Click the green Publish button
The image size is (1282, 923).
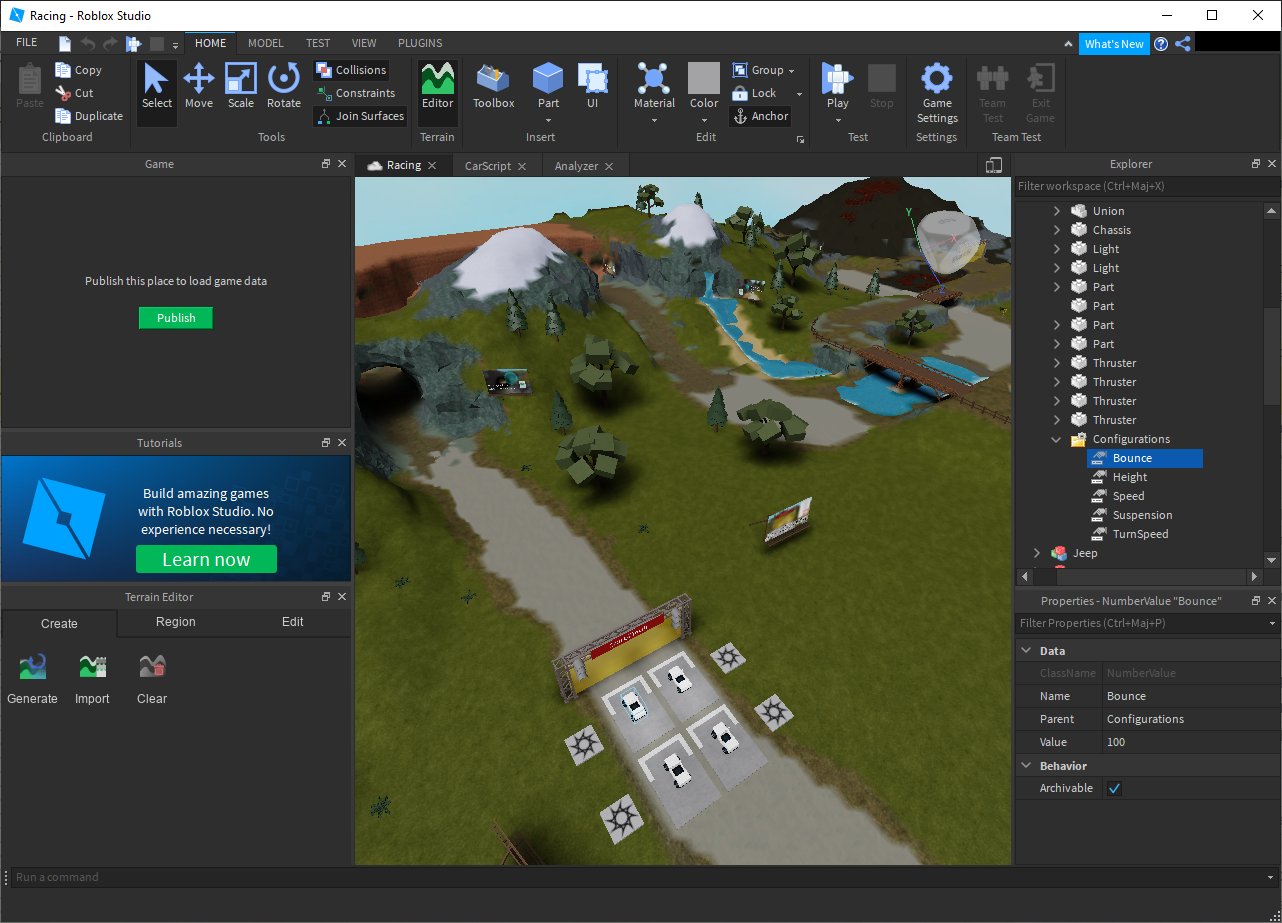click(176, 318)
